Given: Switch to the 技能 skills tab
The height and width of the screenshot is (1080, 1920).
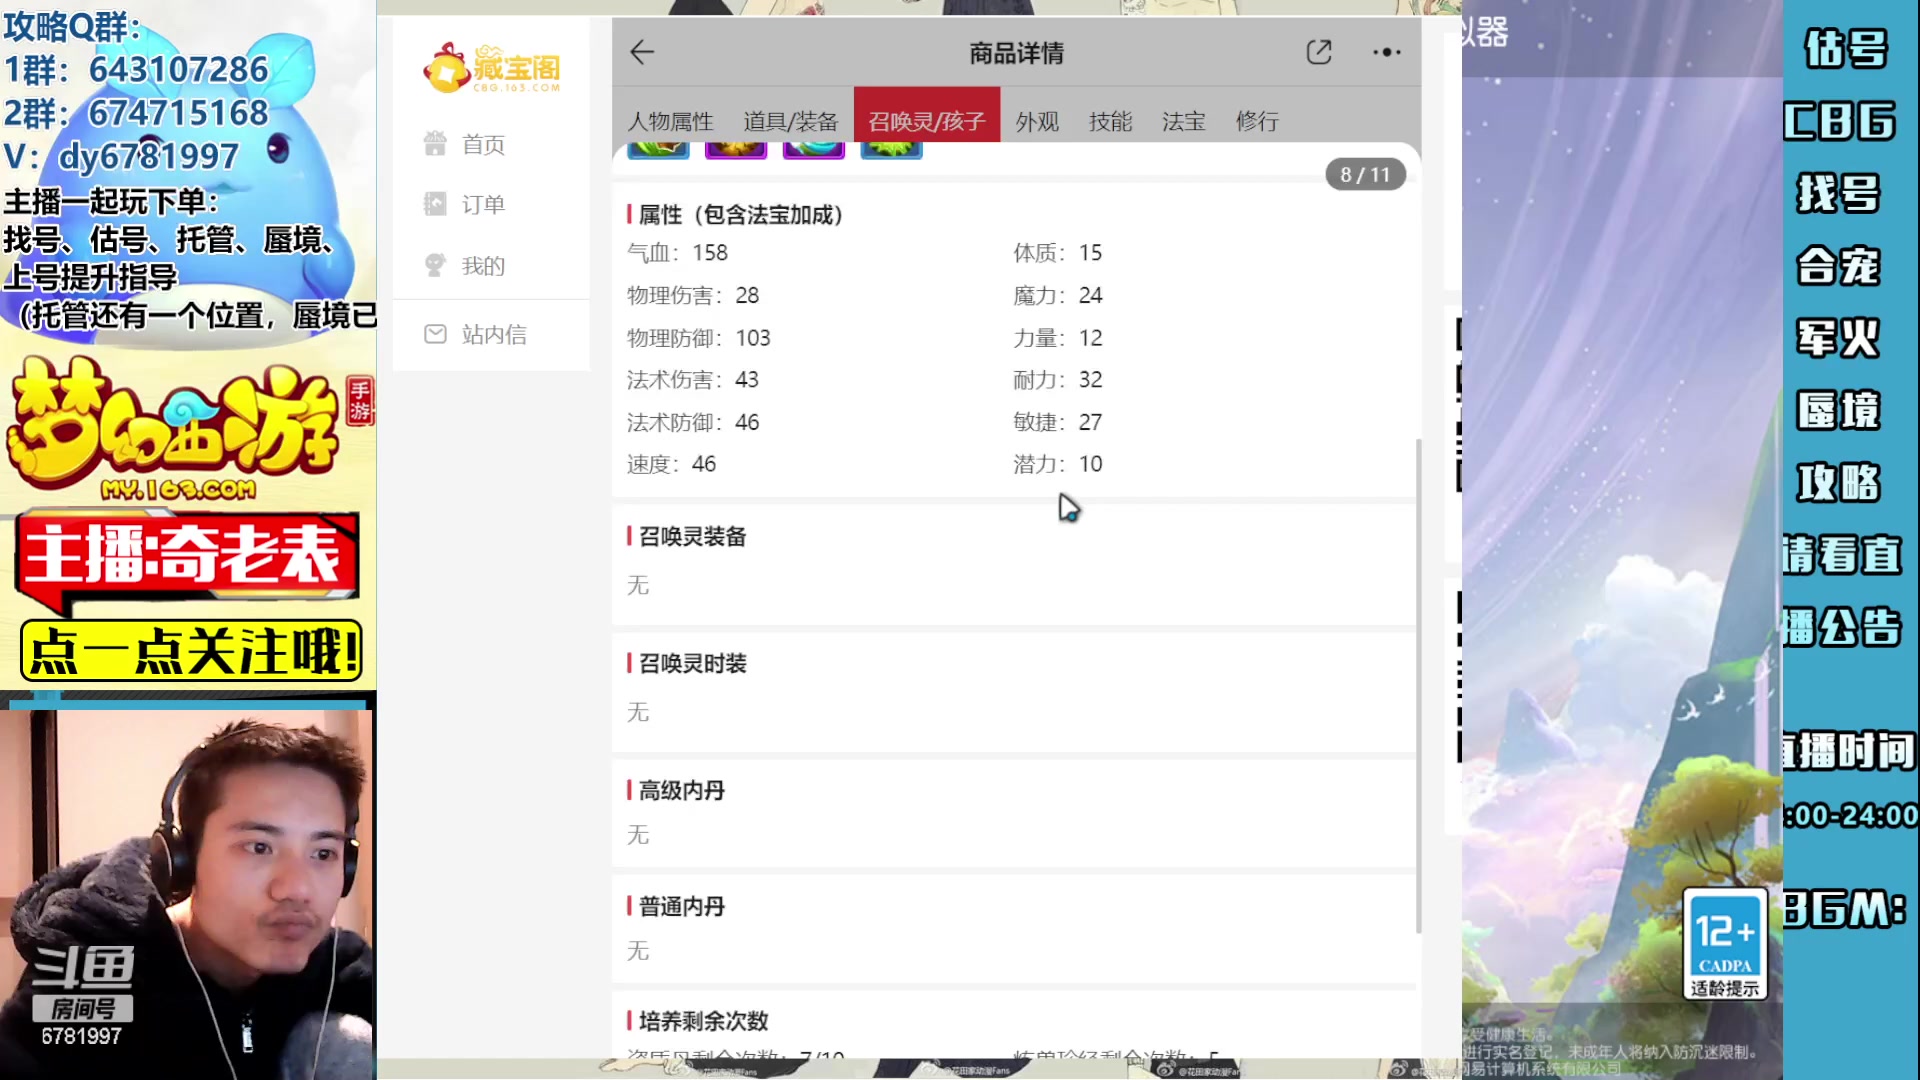Looking at the screenshot, I should (x=1110, y=121).
